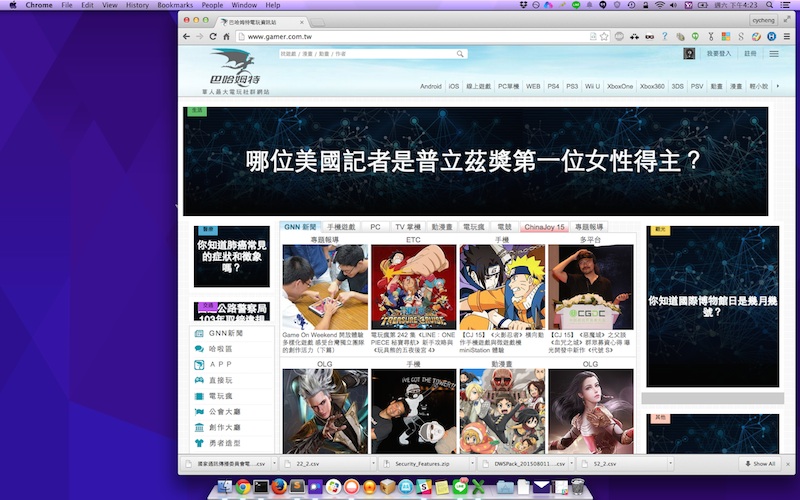Expand dropdown for the 52_2.csv download
Screen dimensions: 800x500
pos(670,464)
